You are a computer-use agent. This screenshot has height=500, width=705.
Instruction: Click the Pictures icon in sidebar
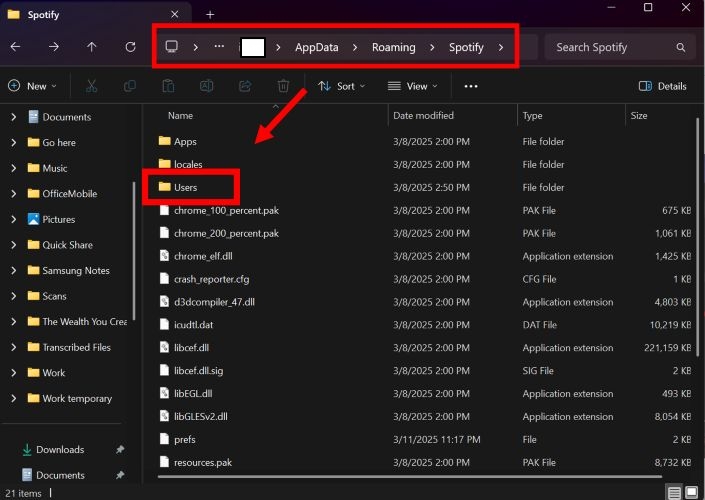tap(33, 219)
